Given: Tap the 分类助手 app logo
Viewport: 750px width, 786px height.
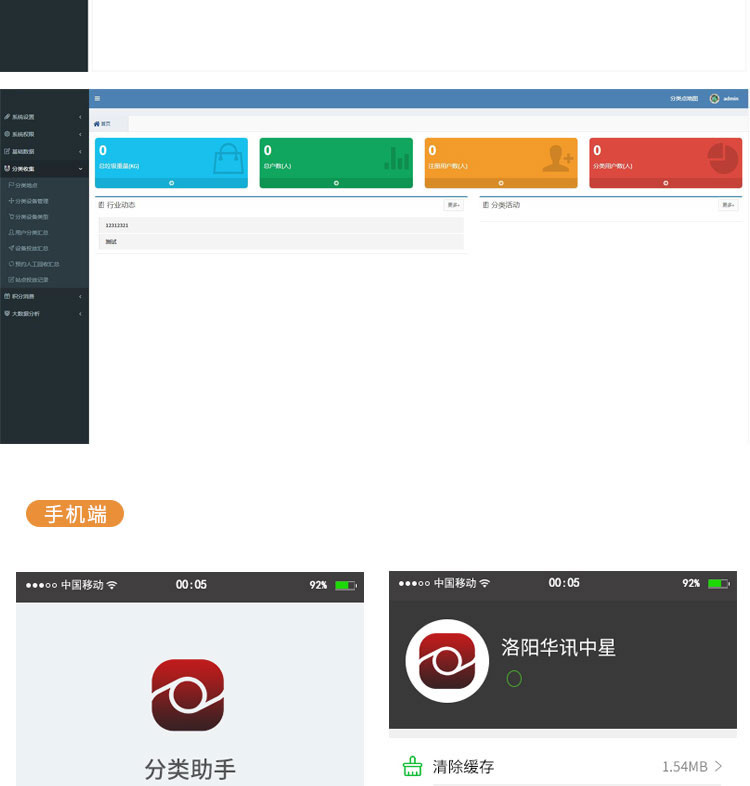Looking at the screenshot, I should [188, 695].
